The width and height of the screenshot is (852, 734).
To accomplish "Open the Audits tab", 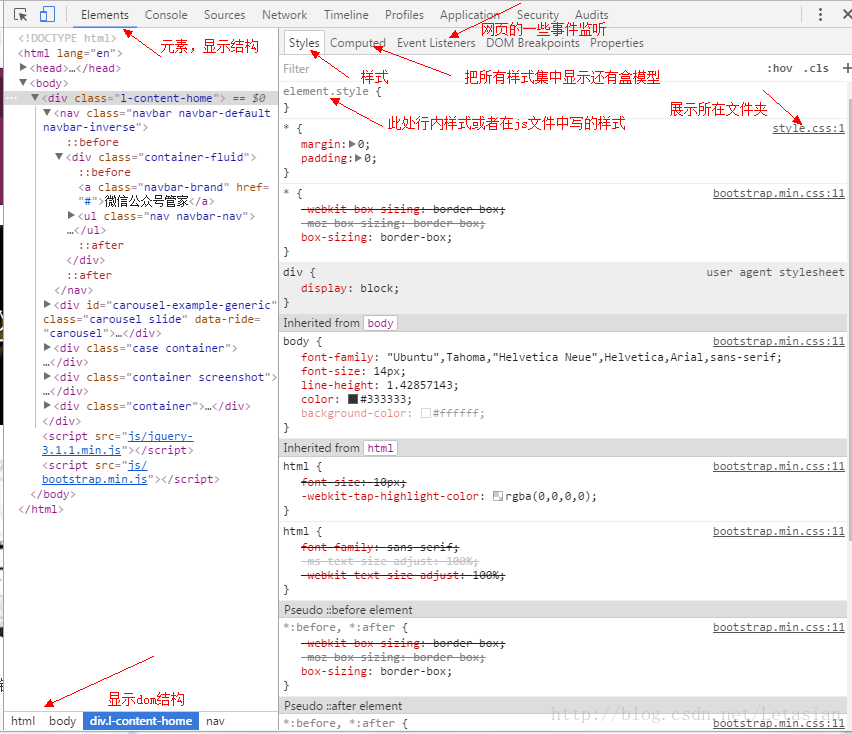I will point(592,15).
